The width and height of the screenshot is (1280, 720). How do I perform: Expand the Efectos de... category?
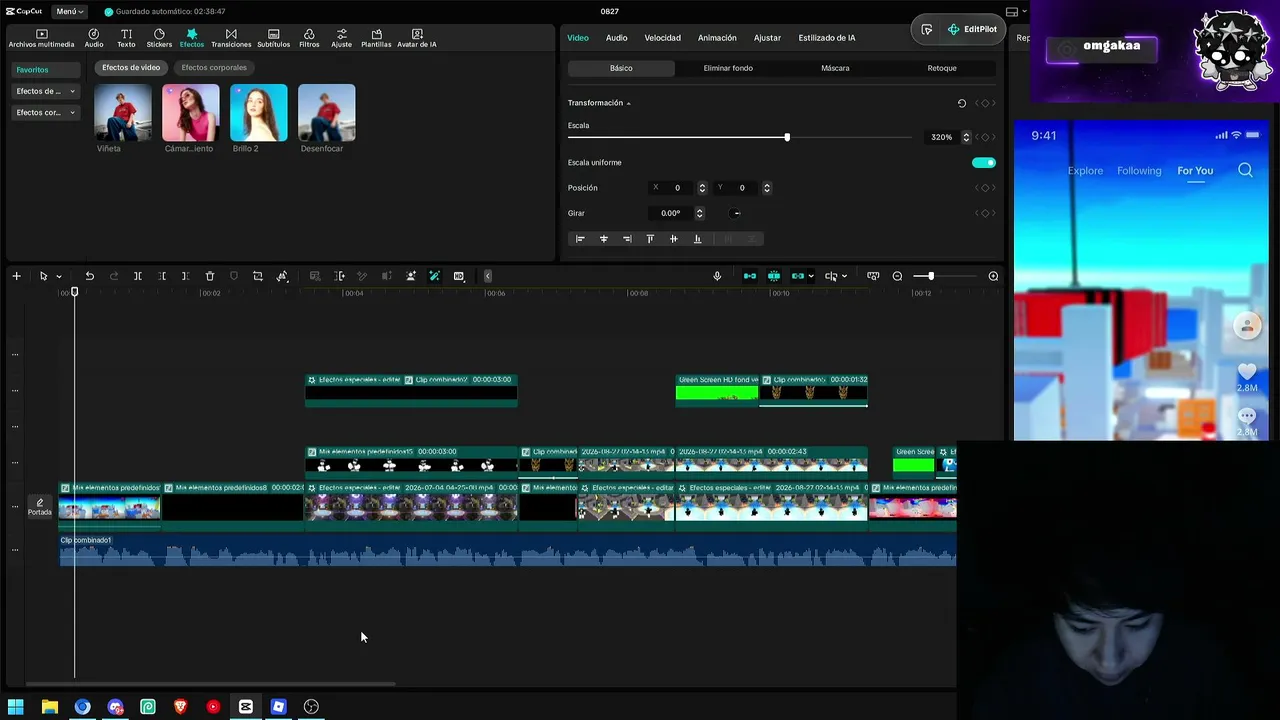[46, 91]
